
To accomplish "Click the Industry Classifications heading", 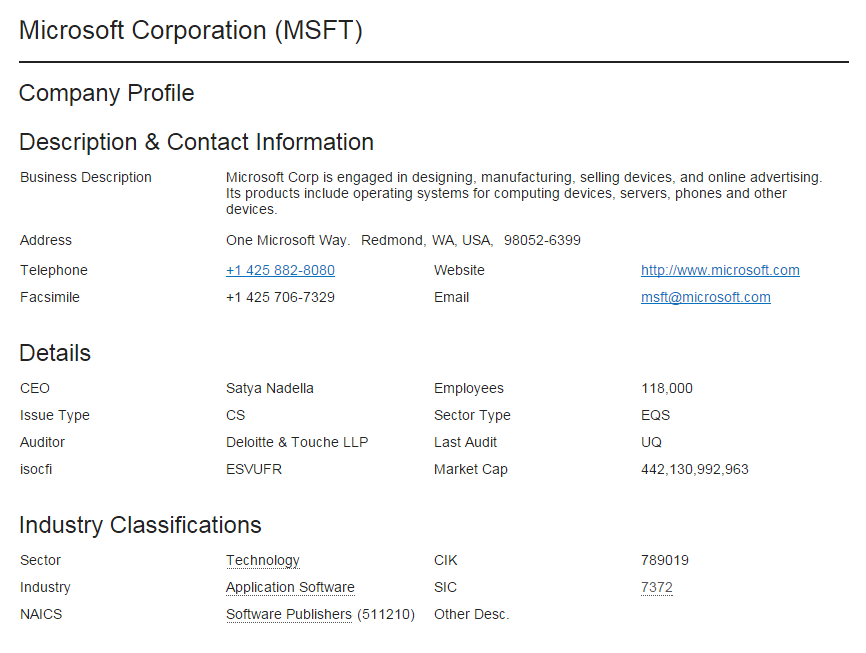I will (140, 525).
